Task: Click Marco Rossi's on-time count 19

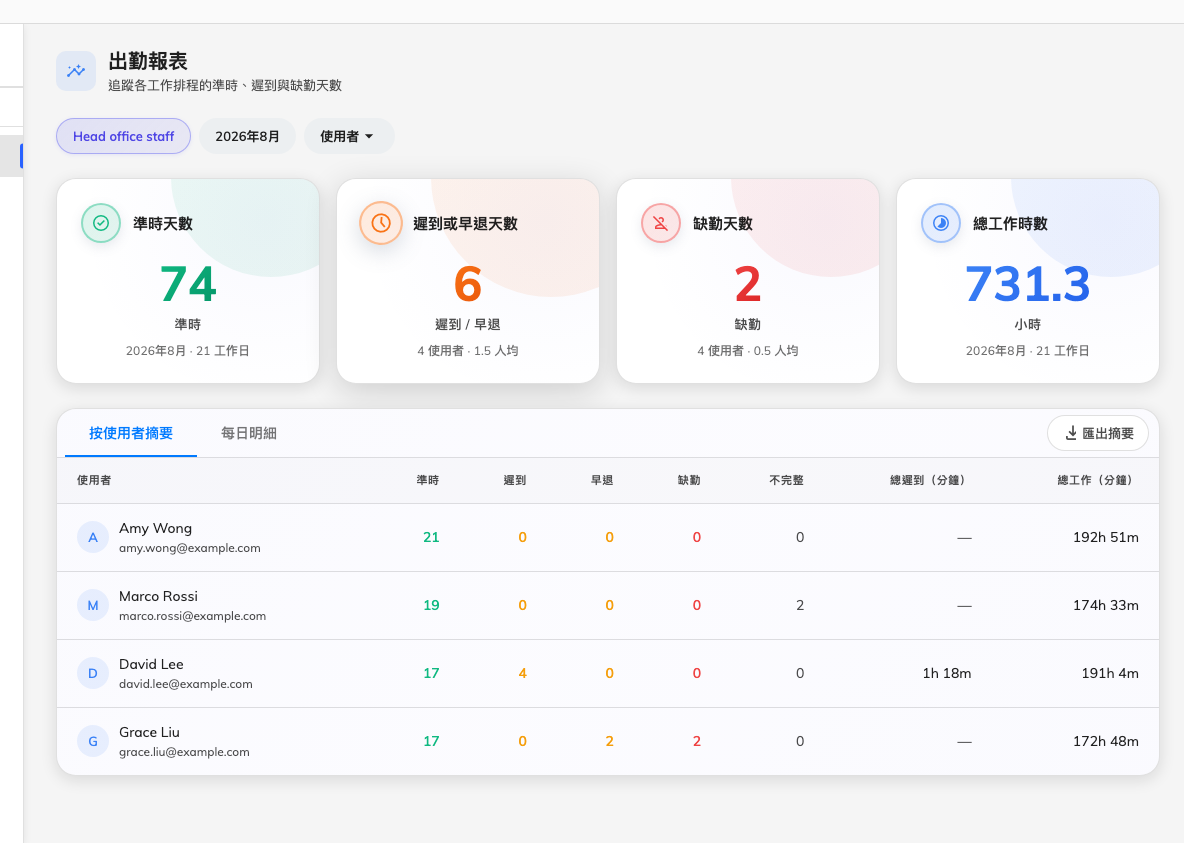Action: point(431,606)
